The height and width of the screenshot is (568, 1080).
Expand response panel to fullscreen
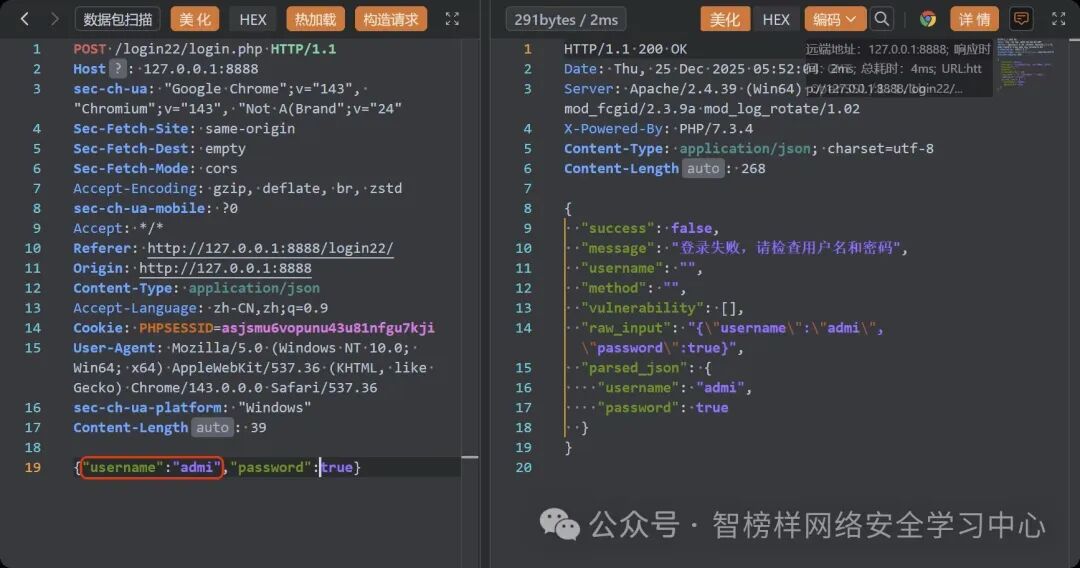(x=1059, y=19)
